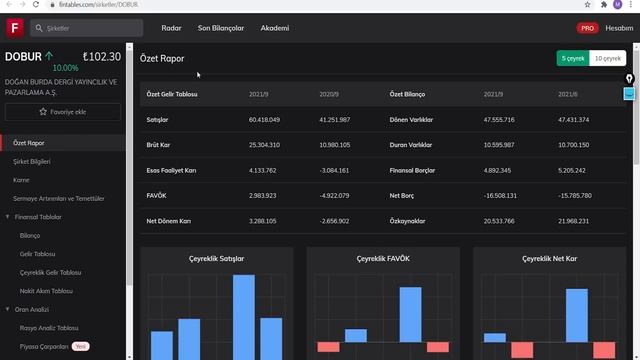640x360 pixels.
Task: Open browser extensions puzzle icon
Action: click(604, 4)
